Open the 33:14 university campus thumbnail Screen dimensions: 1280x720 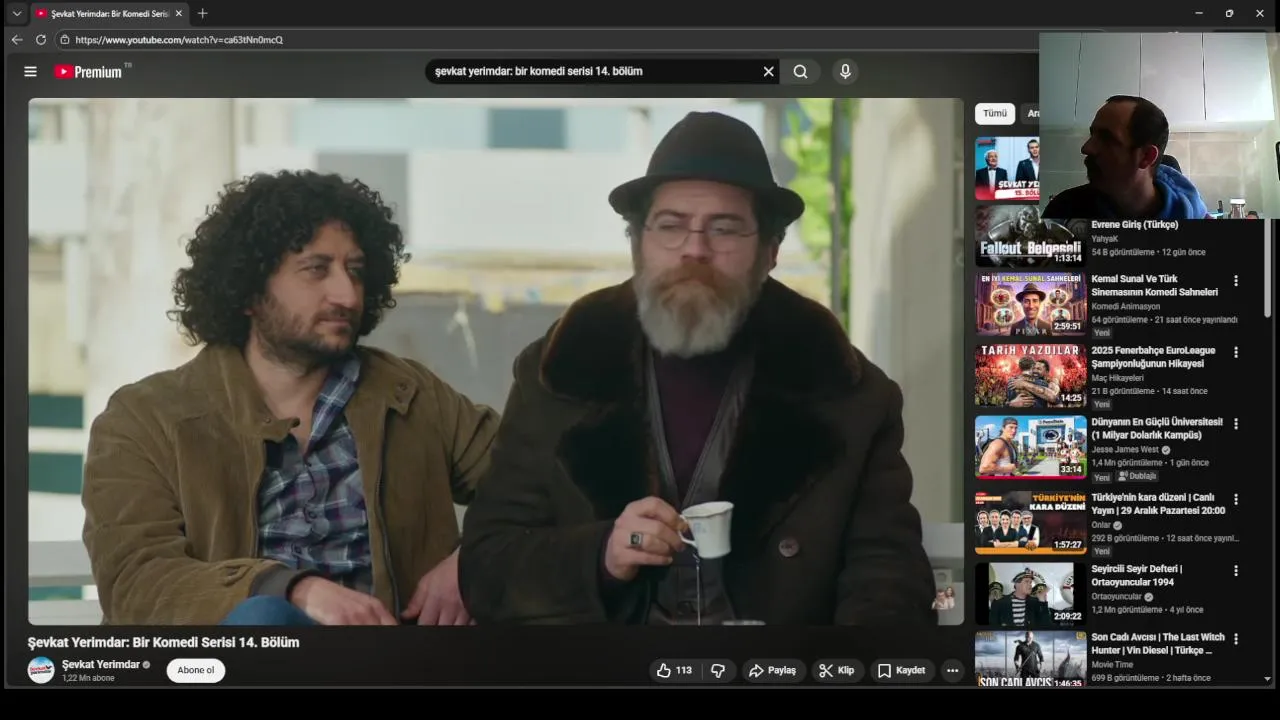coord(1030,447)
